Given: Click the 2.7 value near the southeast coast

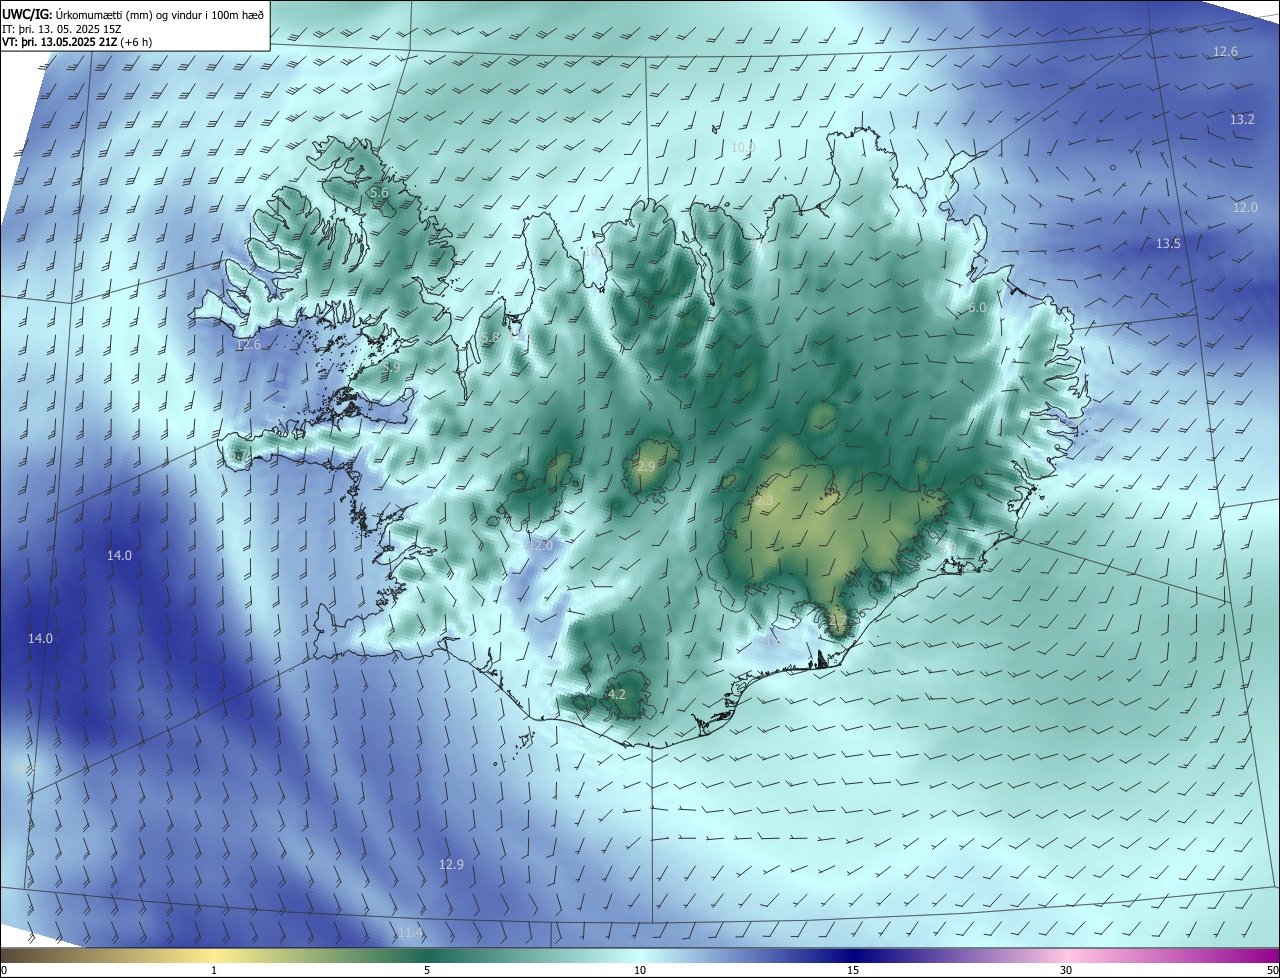Looking at the screenshot, I should 838,621.
